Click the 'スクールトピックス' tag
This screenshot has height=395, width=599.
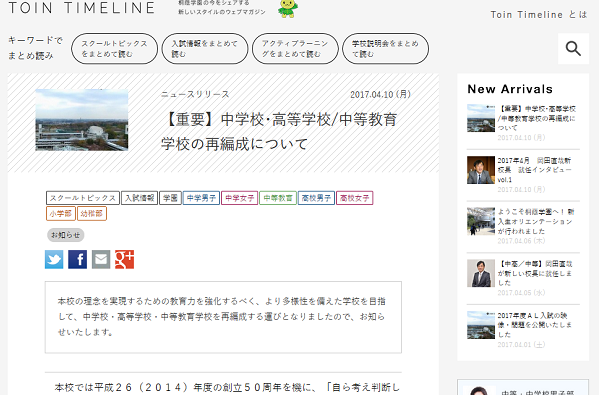(83, 198)
